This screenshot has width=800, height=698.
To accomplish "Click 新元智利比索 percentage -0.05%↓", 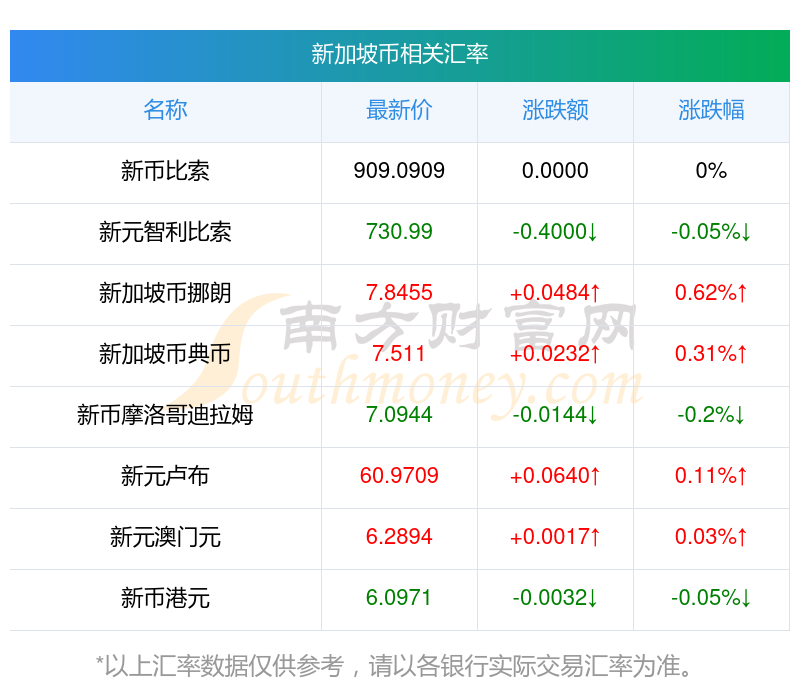I will 711,232.
